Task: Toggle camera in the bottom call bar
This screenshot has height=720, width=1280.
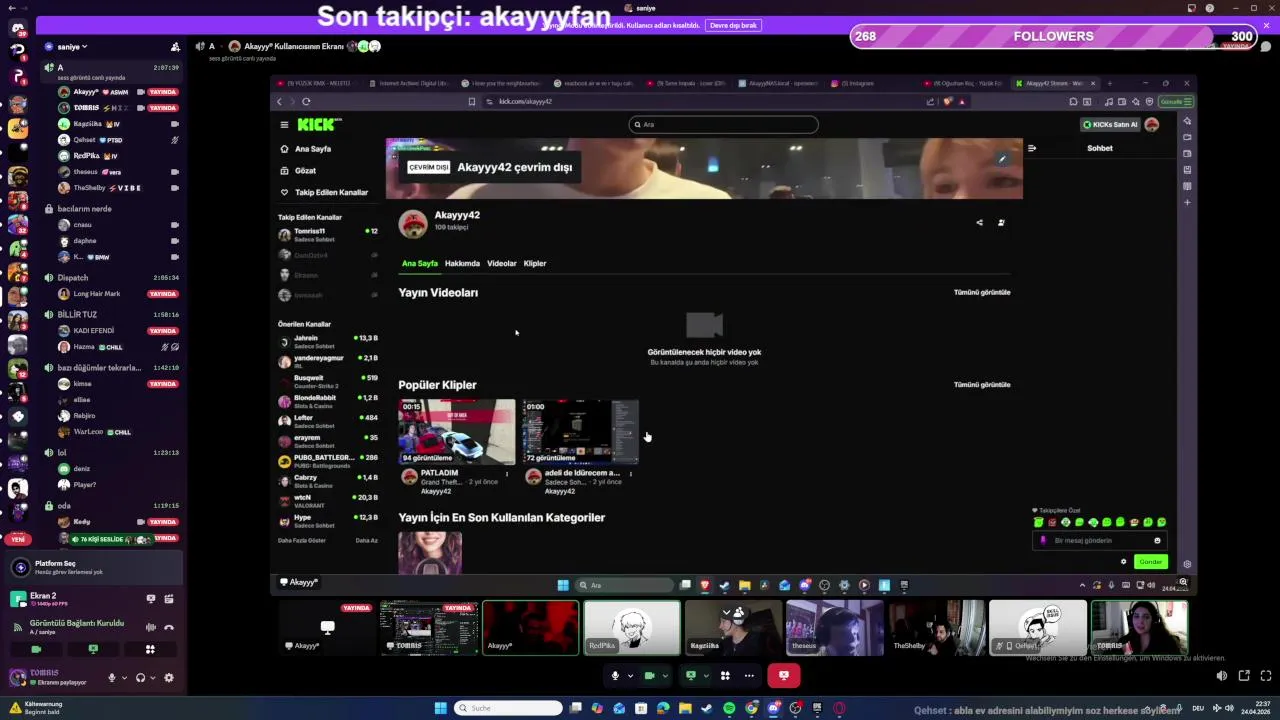Action: coord(650,676)
